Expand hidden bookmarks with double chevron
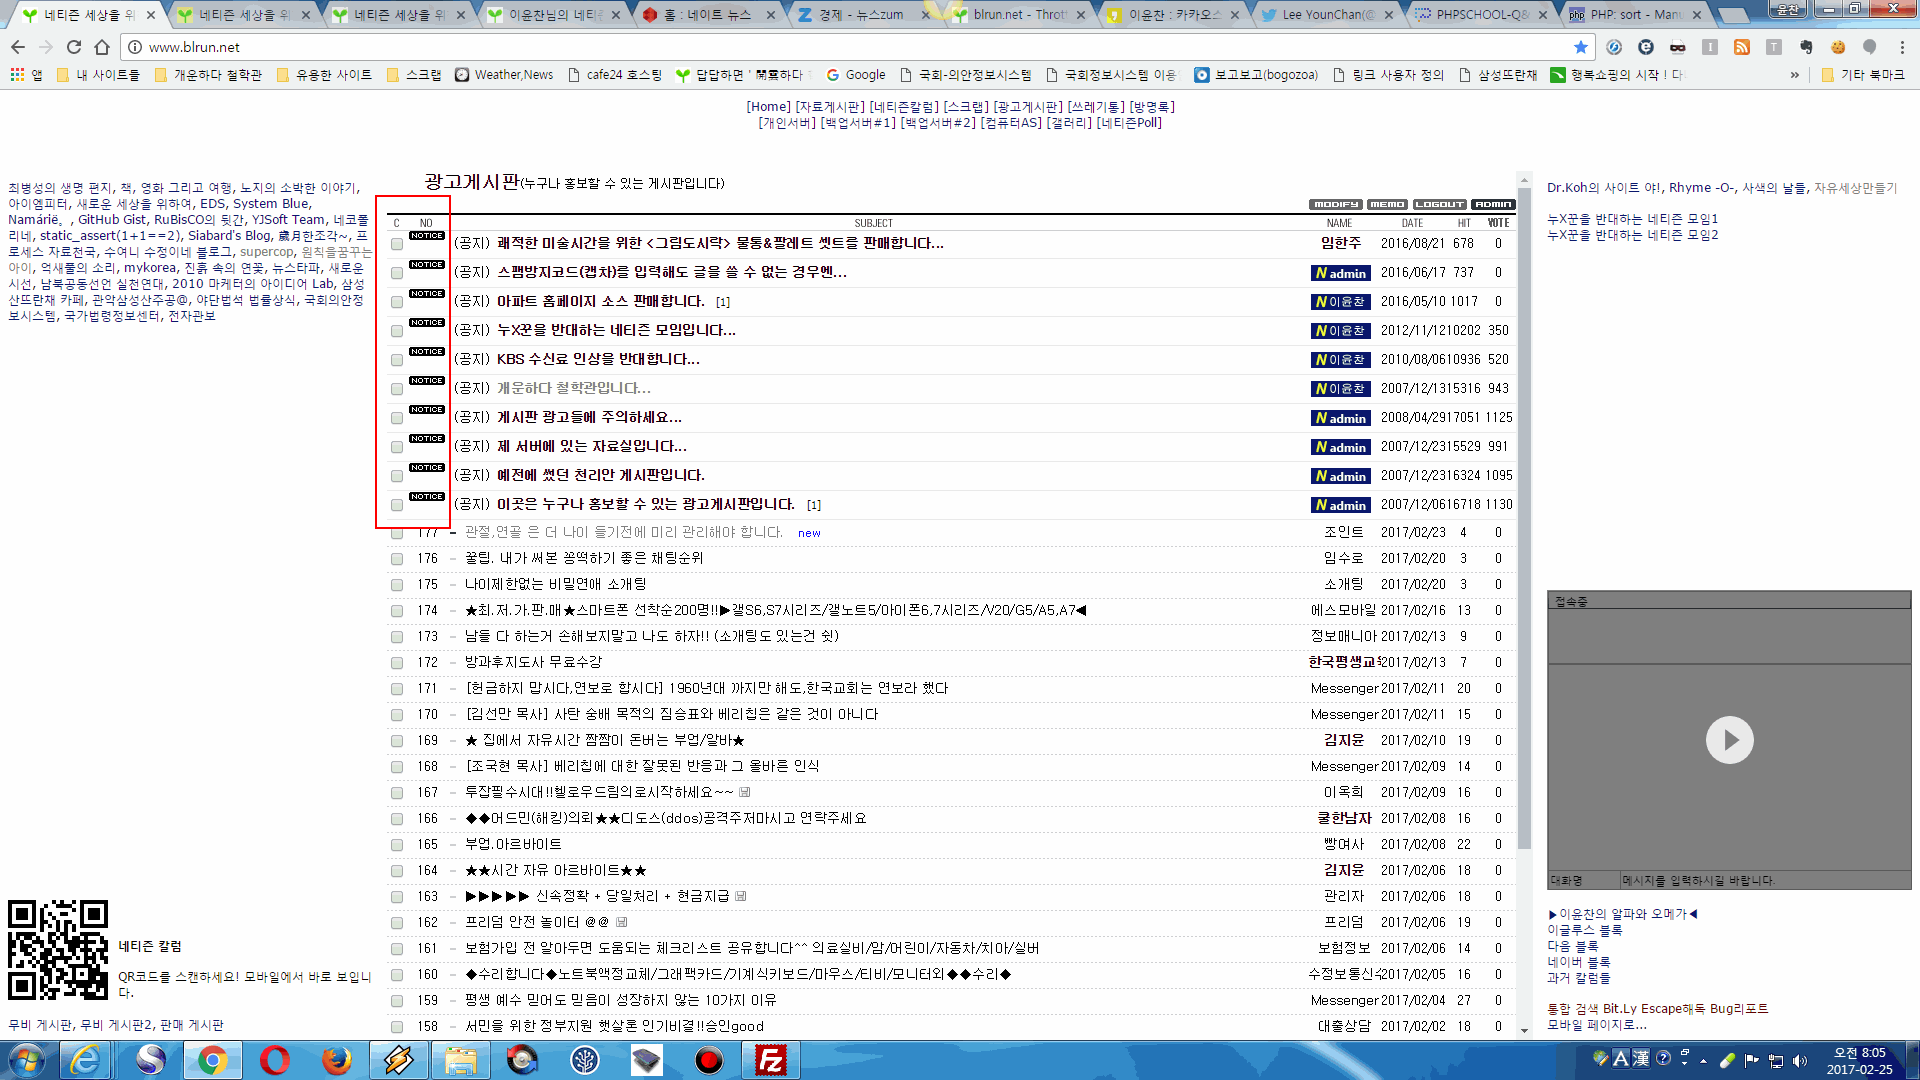The width and height of the screenshot is (1920, 1080). point(1795,75)
